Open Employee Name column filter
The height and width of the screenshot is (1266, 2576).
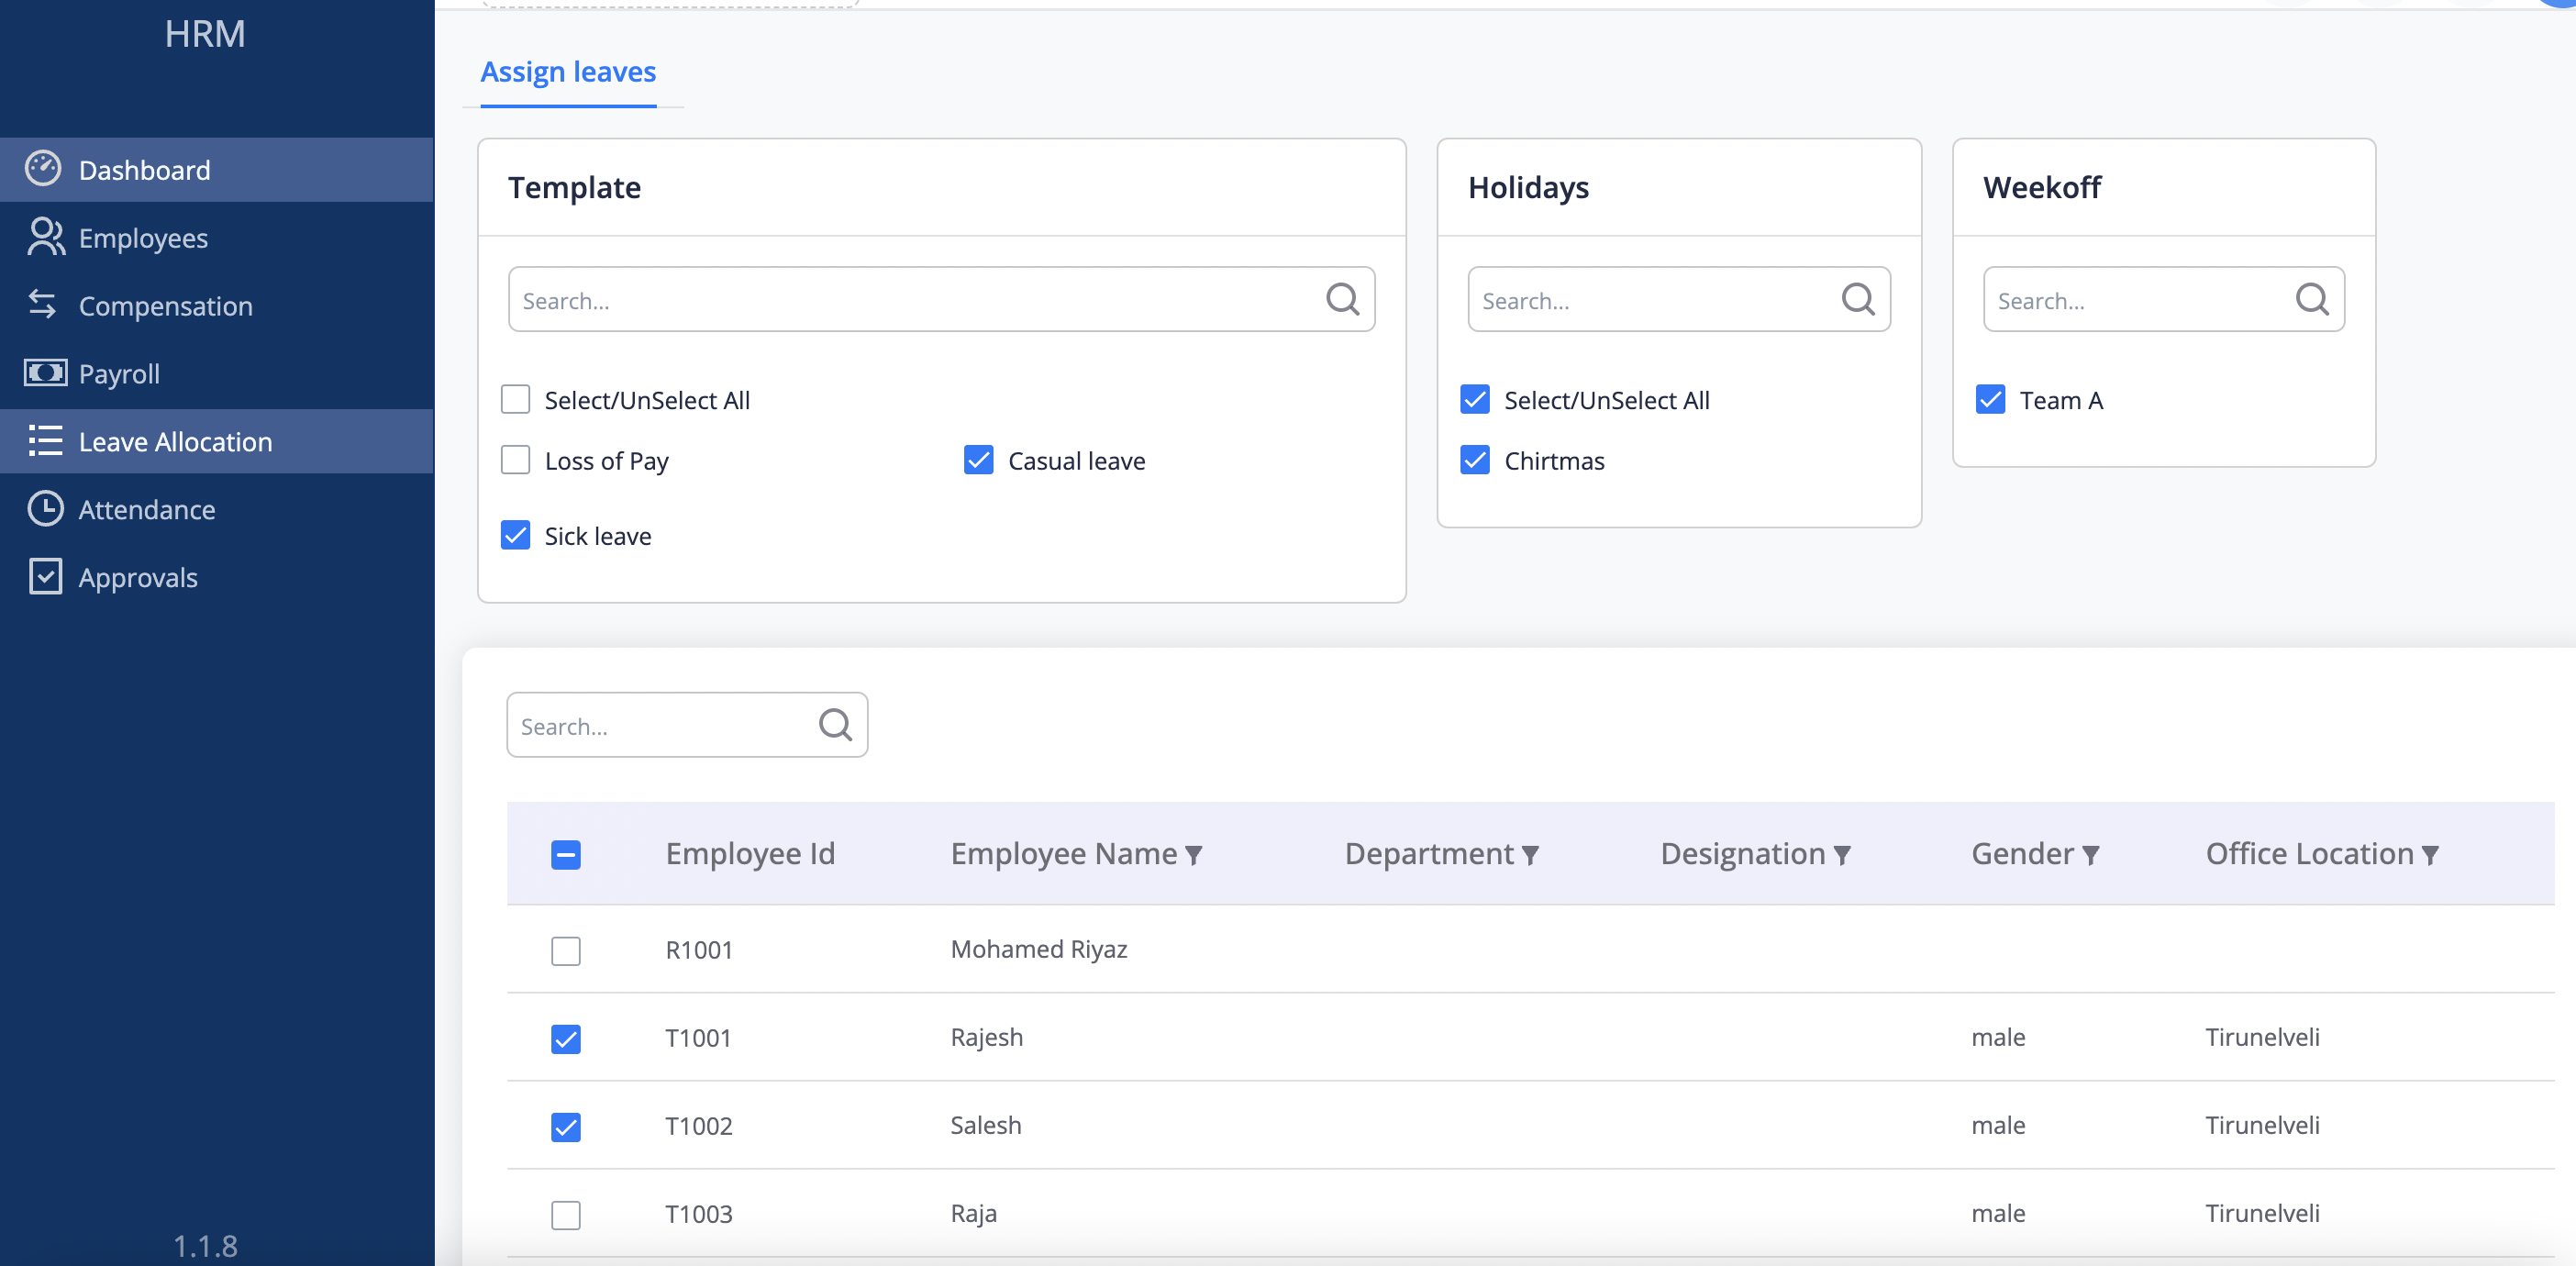click(x=1193, y=855)
